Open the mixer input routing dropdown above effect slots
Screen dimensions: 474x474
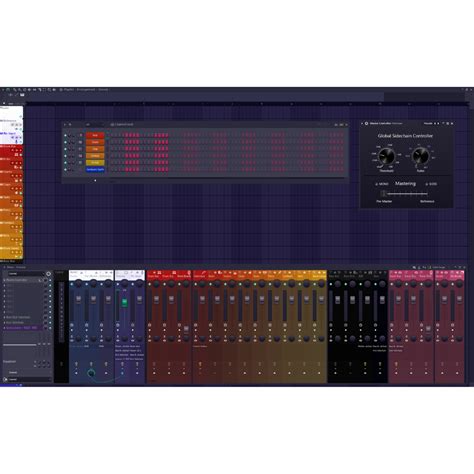click(x=25, y=274)
